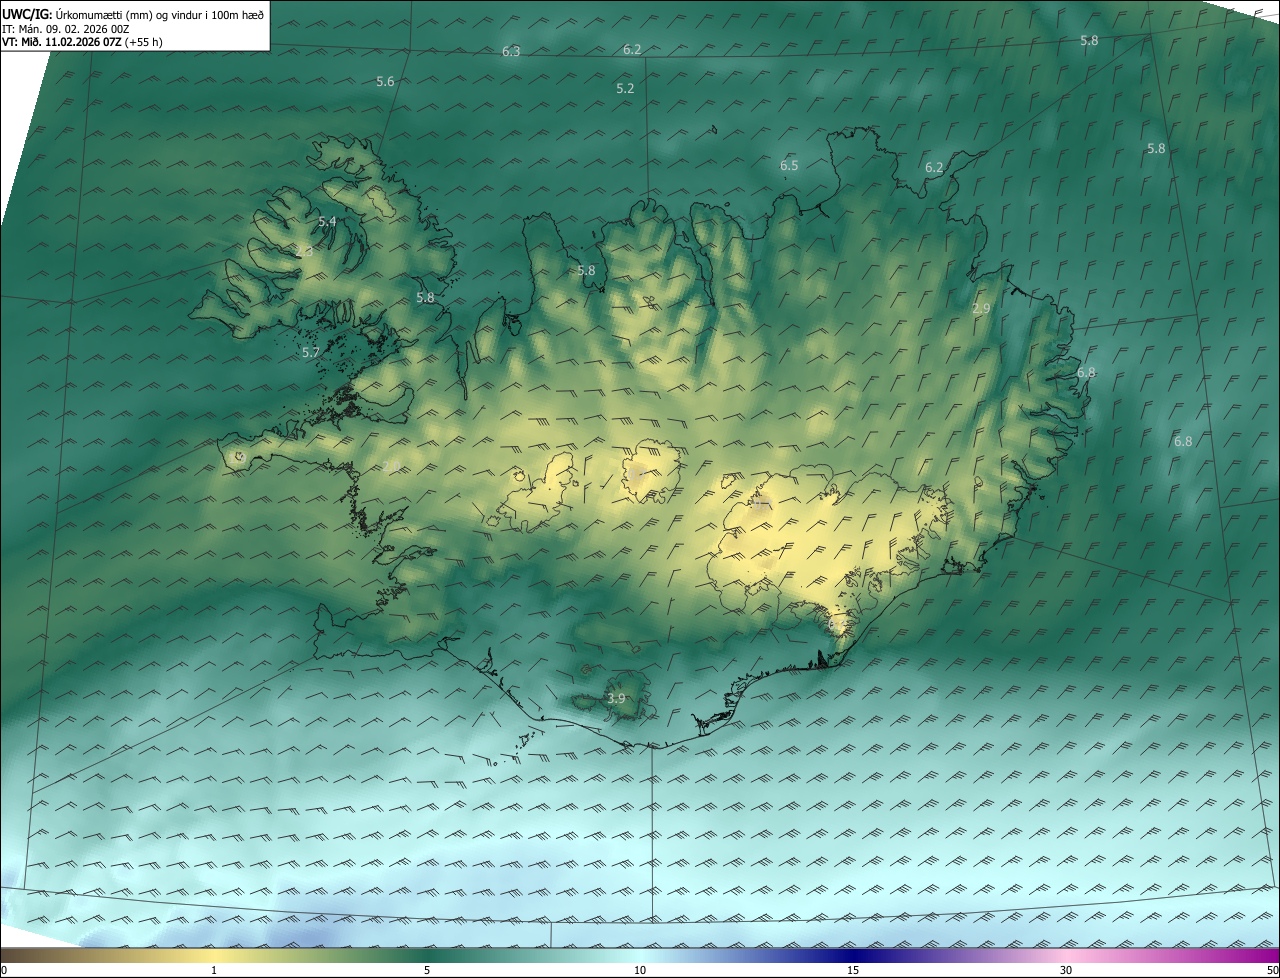Click the "30" tick label on color scale

(x=1066, y=970)
